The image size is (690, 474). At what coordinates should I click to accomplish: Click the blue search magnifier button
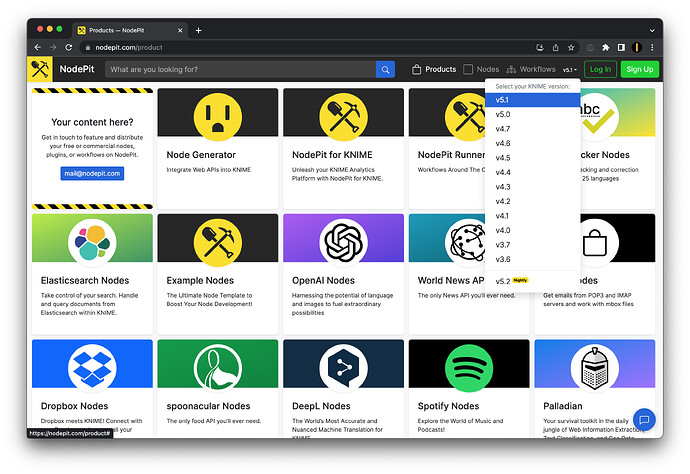pos(385,70)
